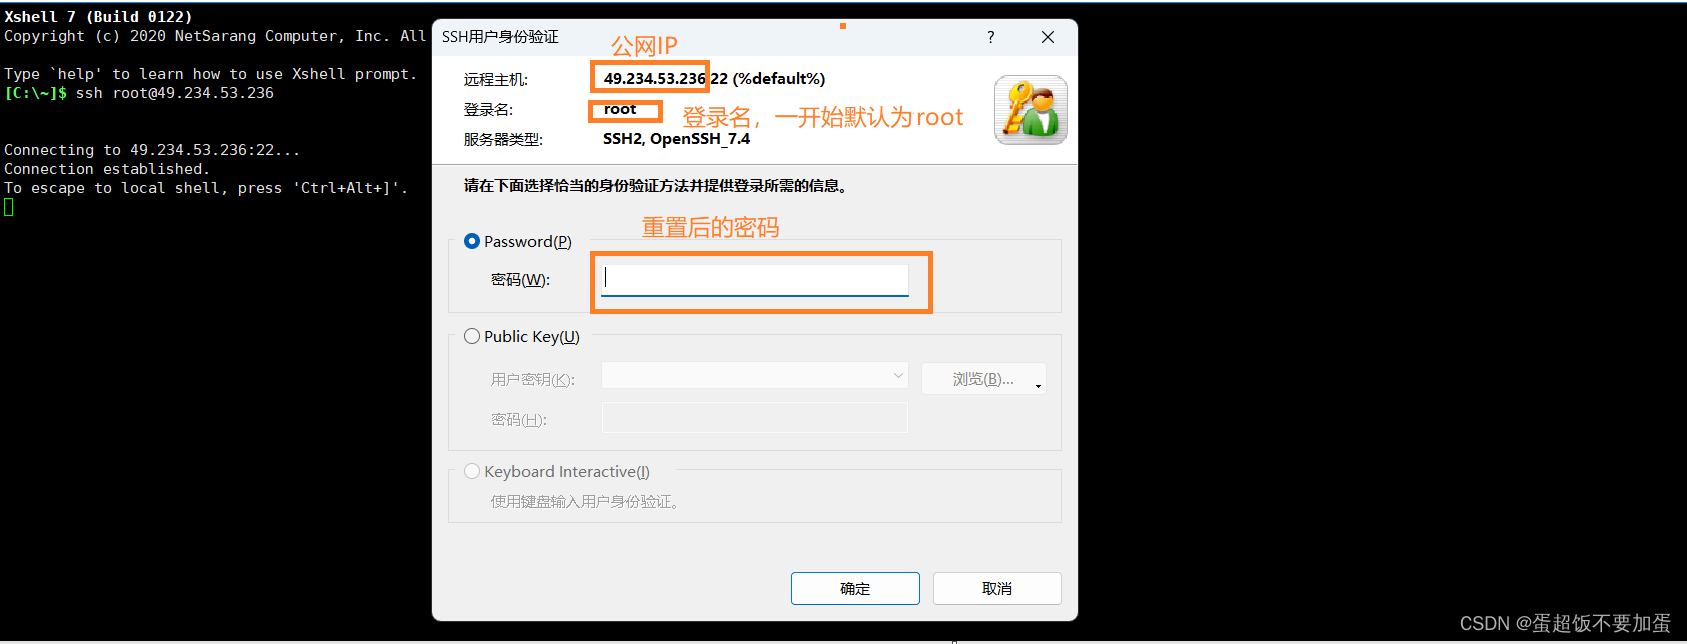
Task: Click the help question mark icon
Action: 990,37
